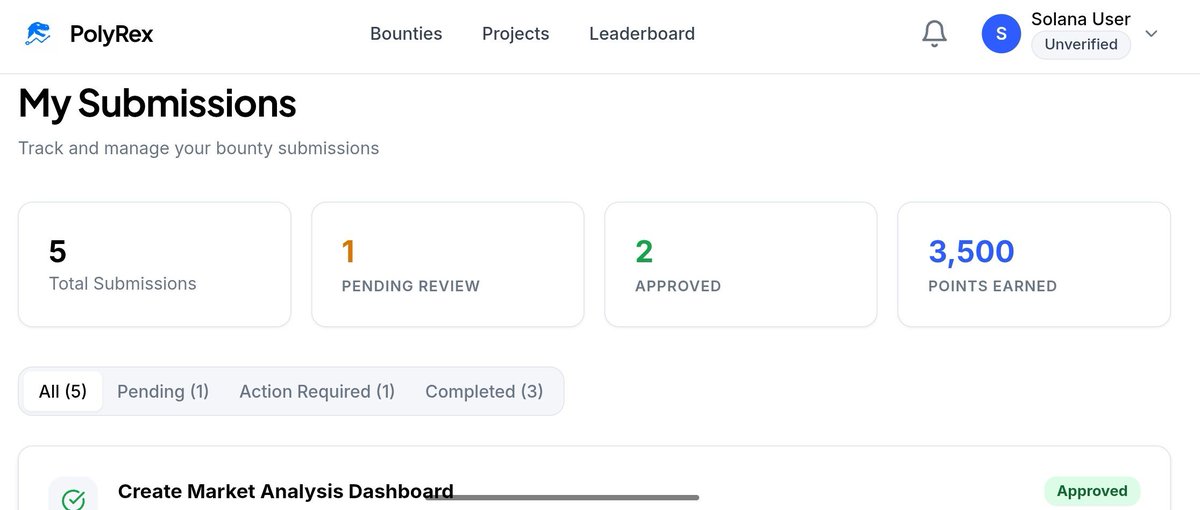Screen dimensions: 1200x510
Task: Click the Unverified status badge
Action: 1081,44
